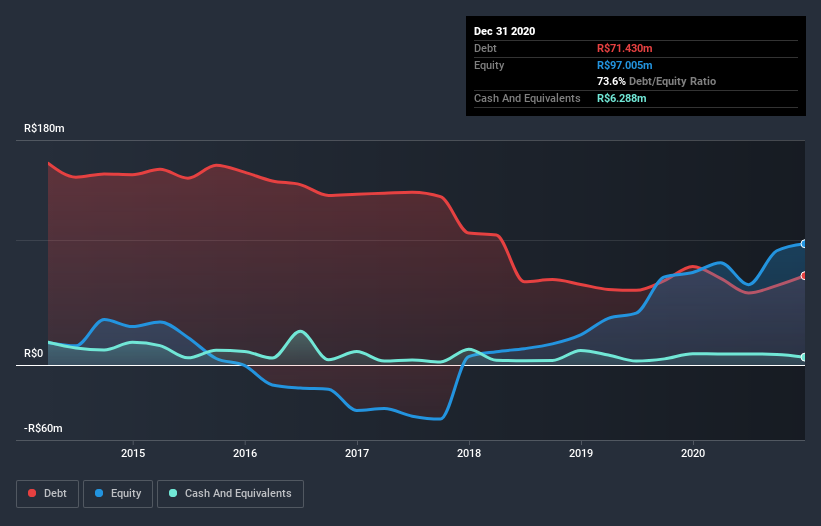The image size is (821, 526).
Task: Click the R$0 y-axis label
Action: tap(34, 353)
